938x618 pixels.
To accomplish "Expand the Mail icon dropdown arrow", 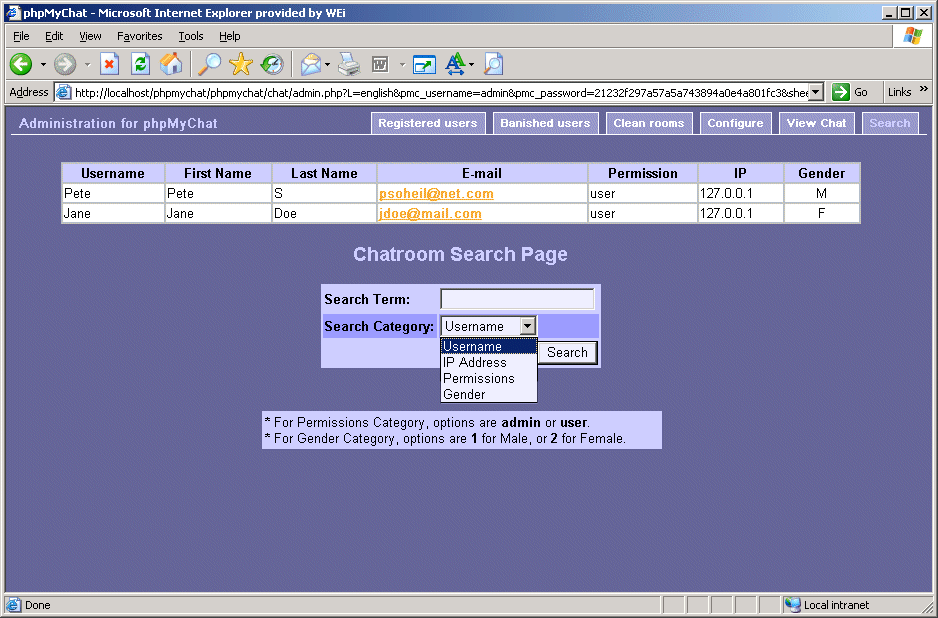I will [327, 65].
